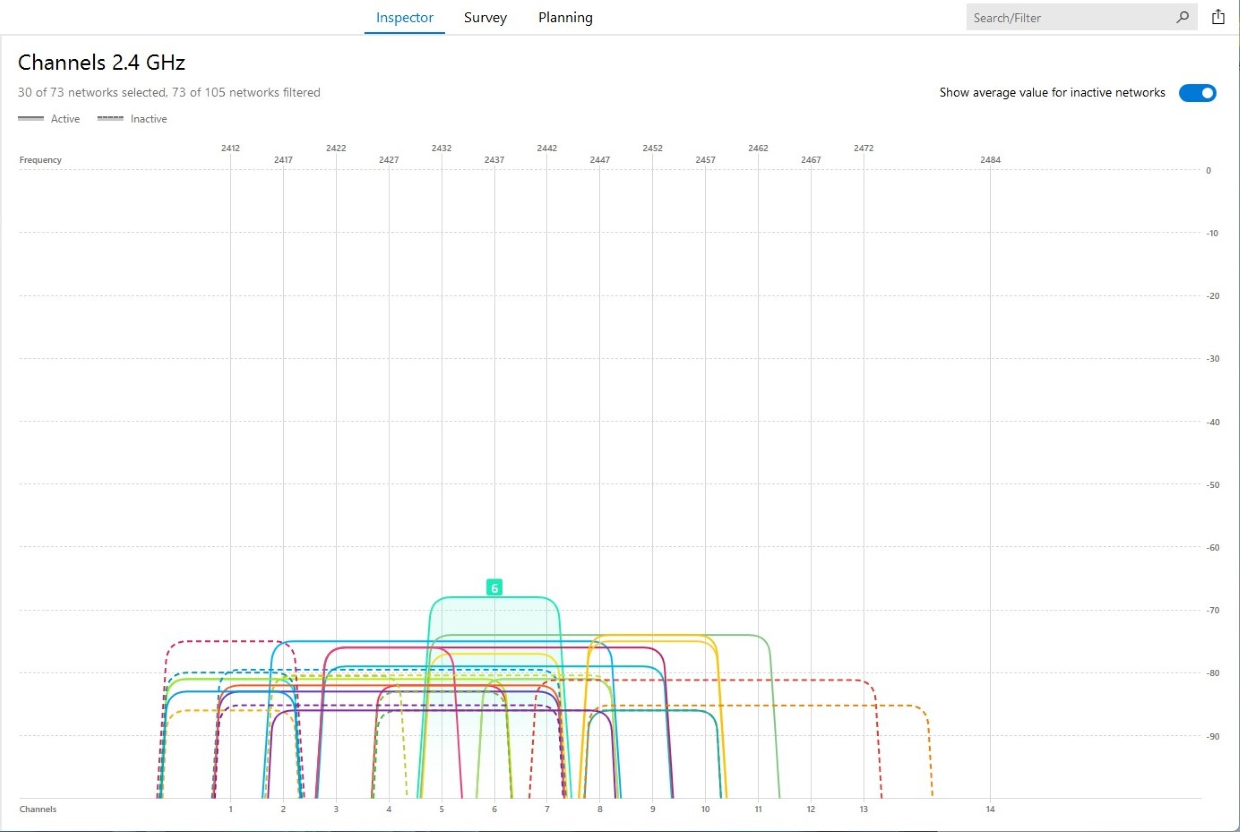This screenshot has height=832, width=1240.
Task: Click the share icon in top-right corner
Action: click(x=1218, y=17)
